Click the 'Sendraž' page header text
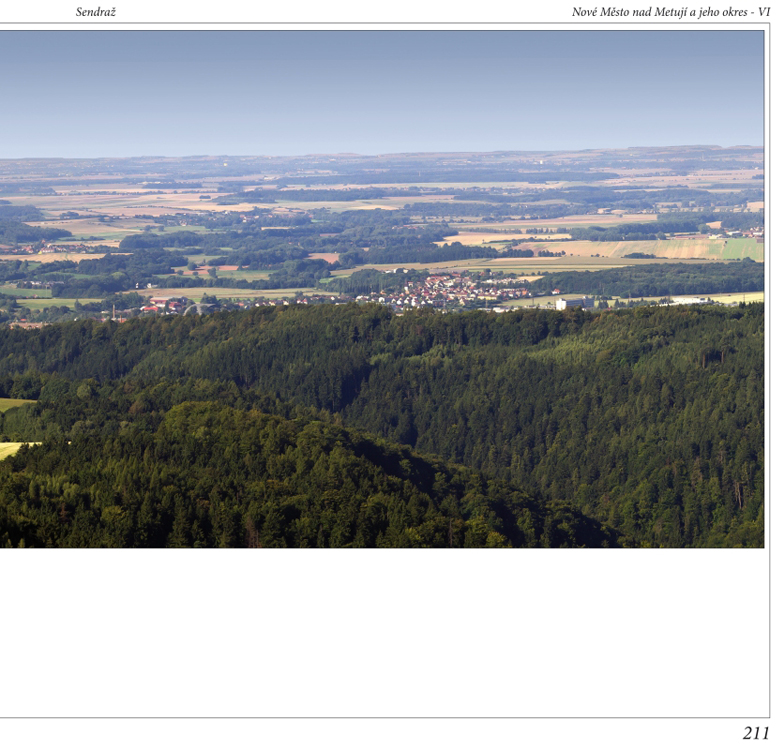The height and width of the screenshot is (750, 780). pyautogui.click(x=96, y=12)
